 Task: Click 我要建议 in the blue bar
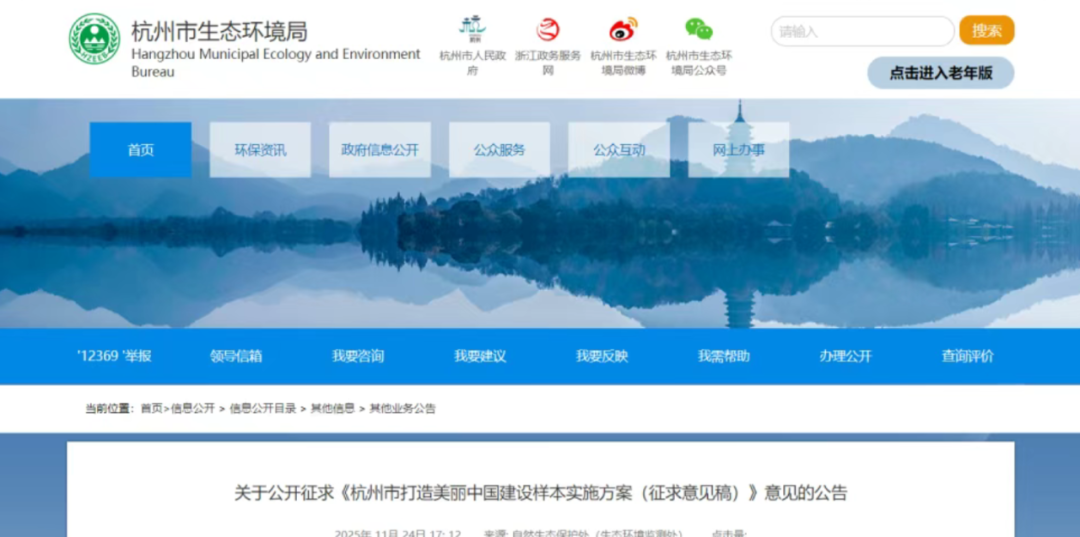coord(480,356)
